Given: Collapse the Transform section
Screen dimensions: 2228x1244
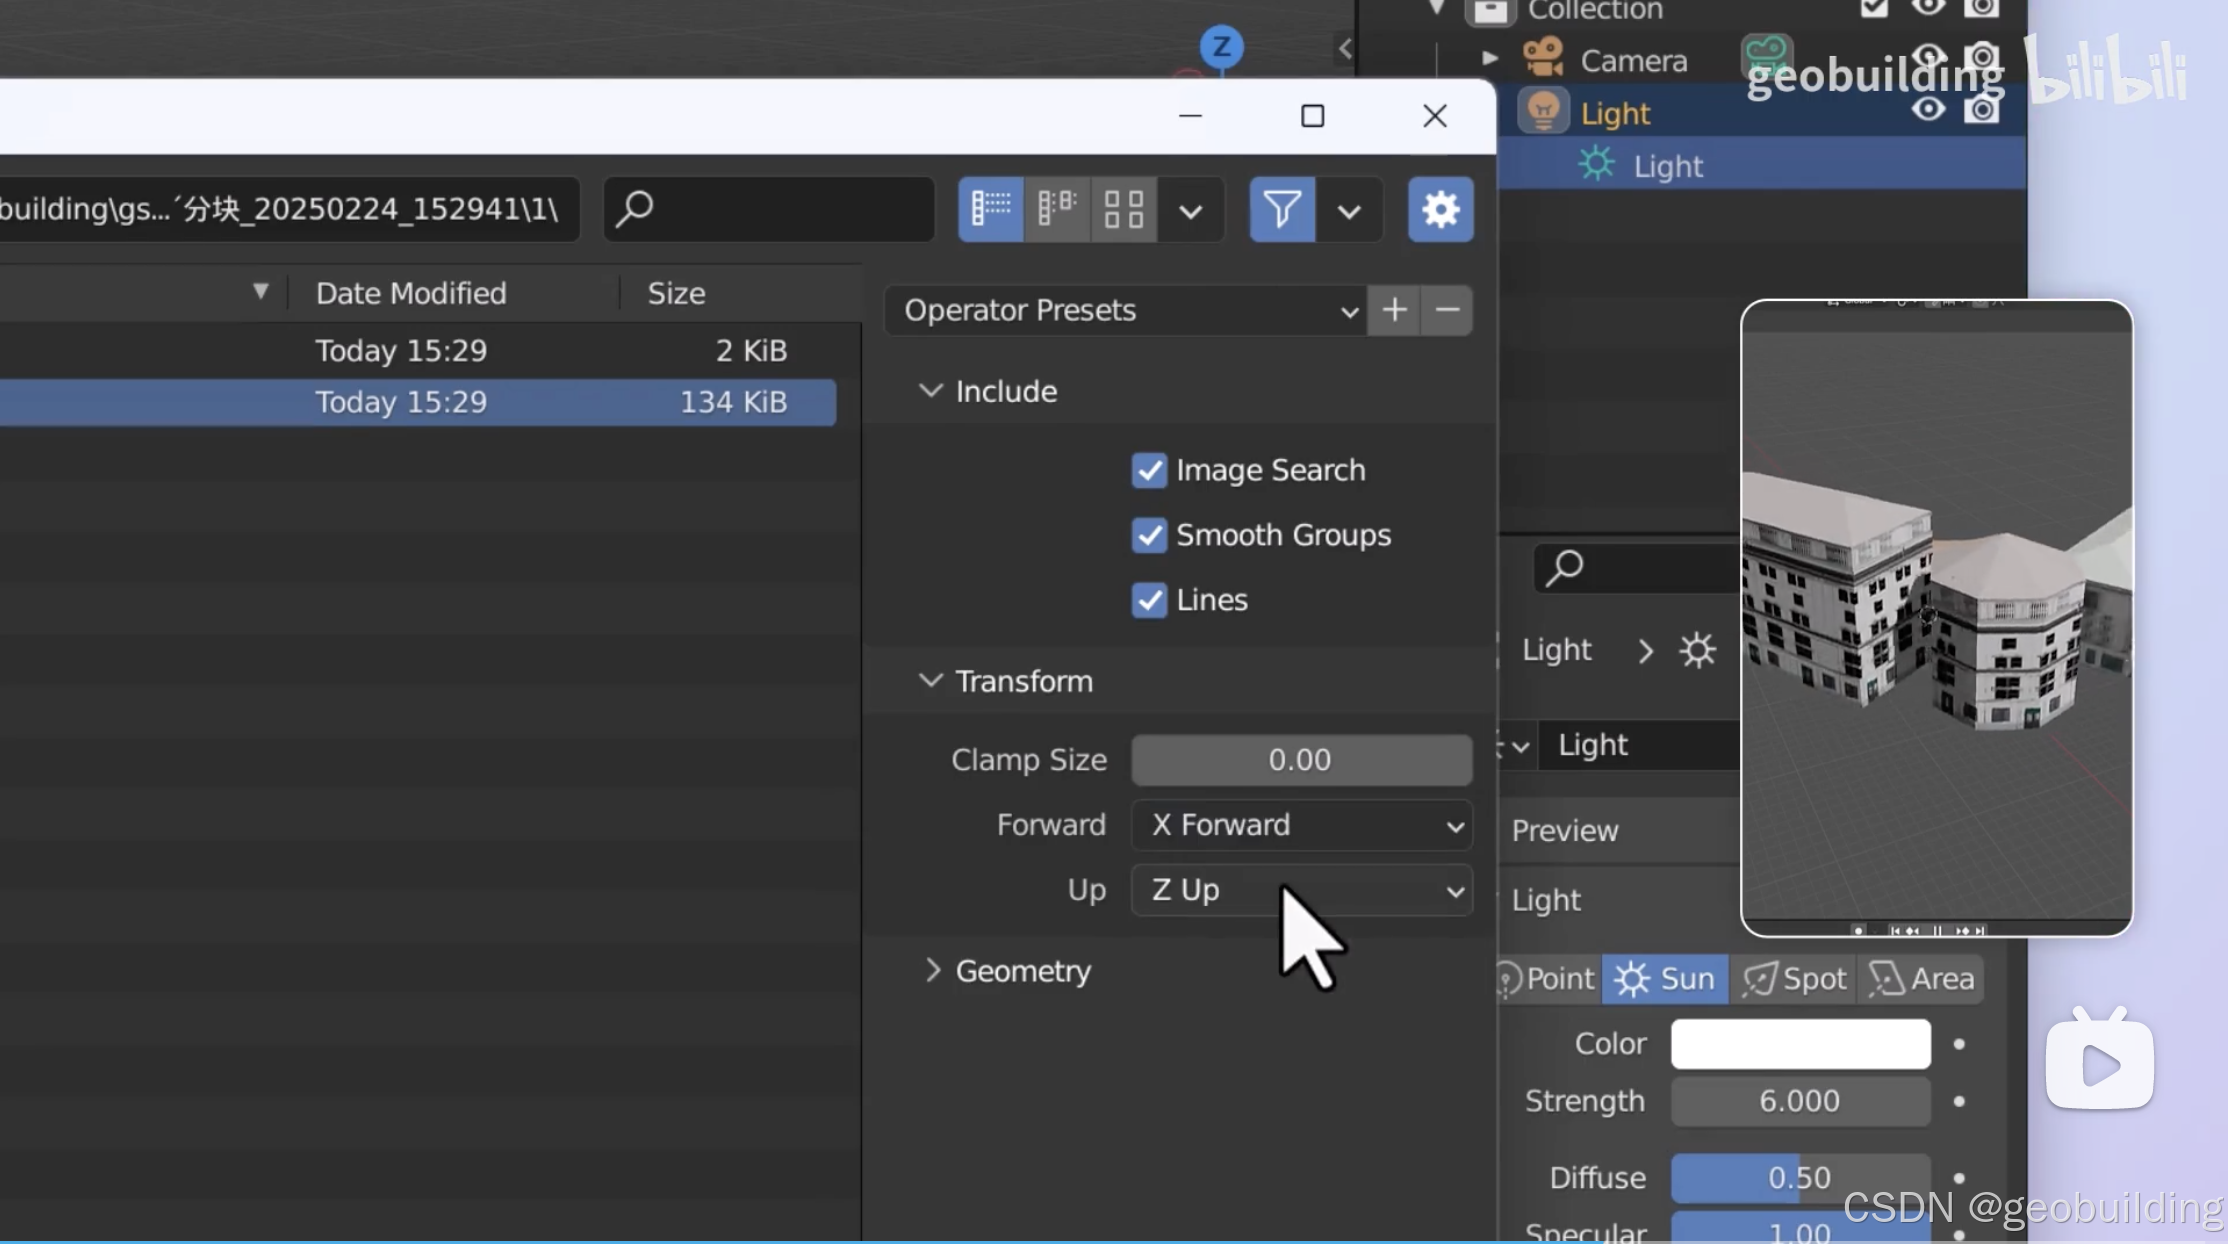Looking at the screenshot, I should 1022,681.
